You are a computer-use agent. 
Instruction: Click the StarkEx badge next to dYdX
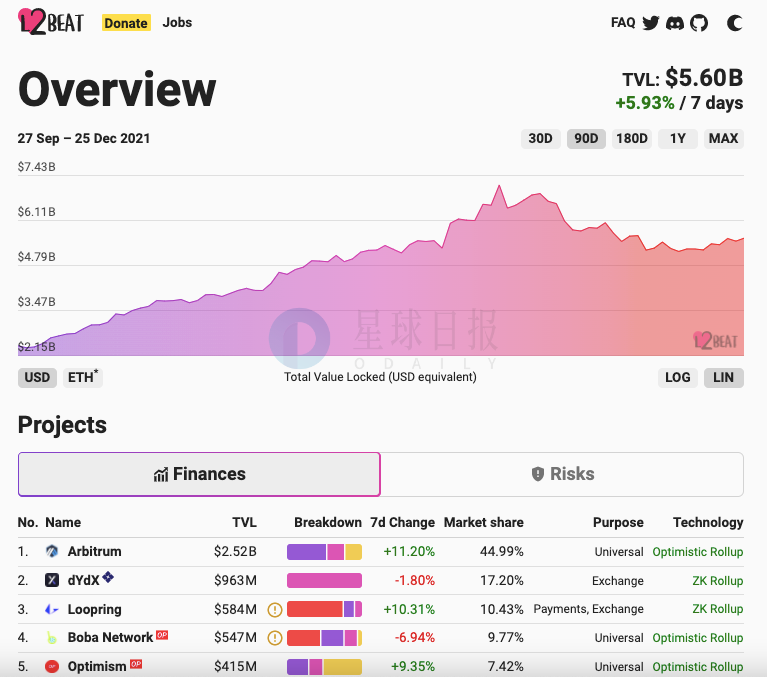pyautogui.click(x=108, y=577)
